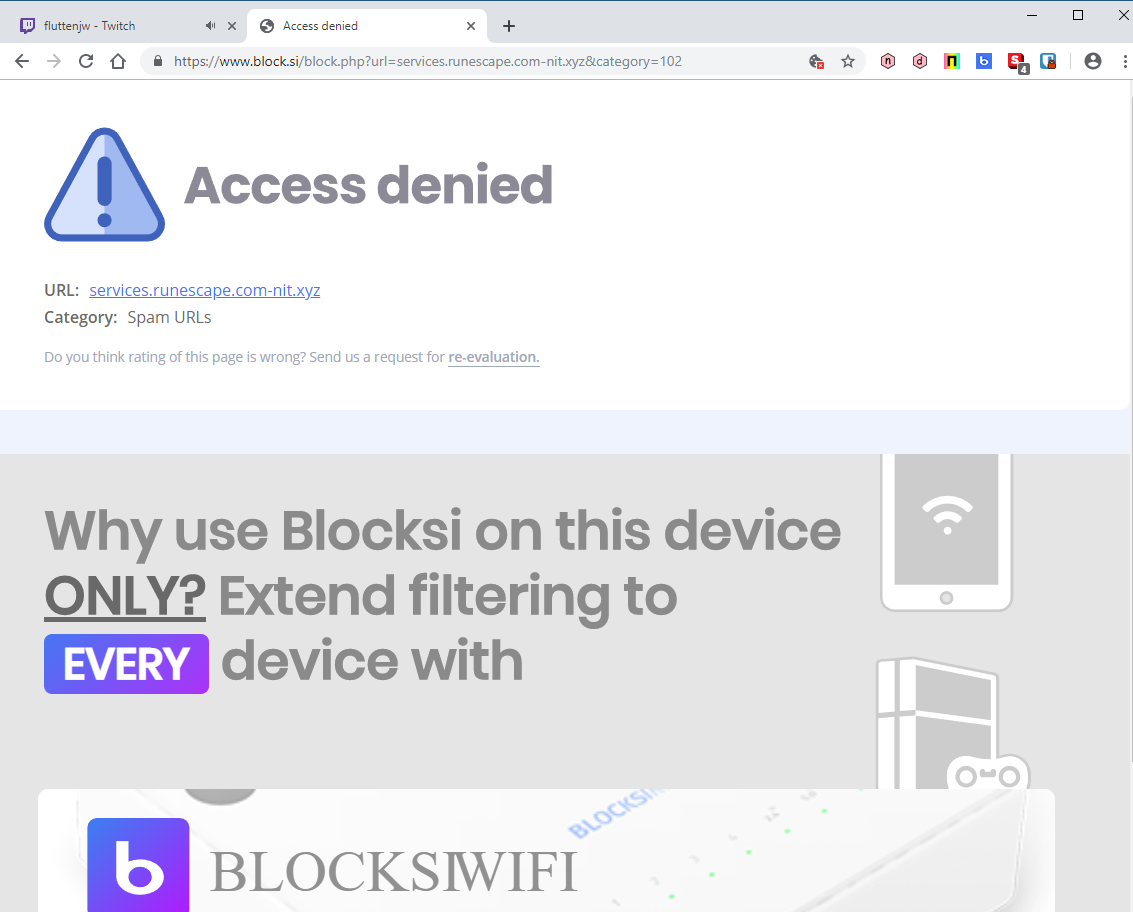Open the services.runescape.com-nit.xyz link

tap(204, 290)
